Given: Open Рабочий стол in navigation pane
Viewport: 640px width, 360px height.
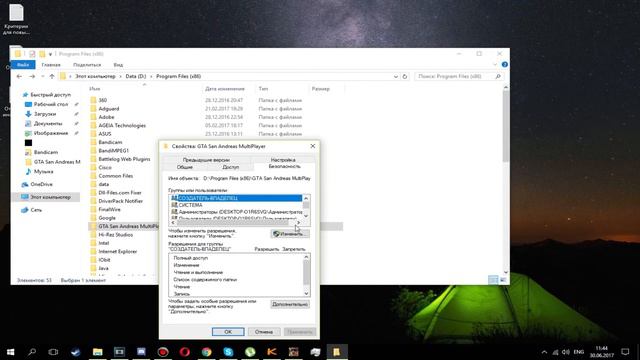Looking at the screenshot, I should (x=51, y=104).
